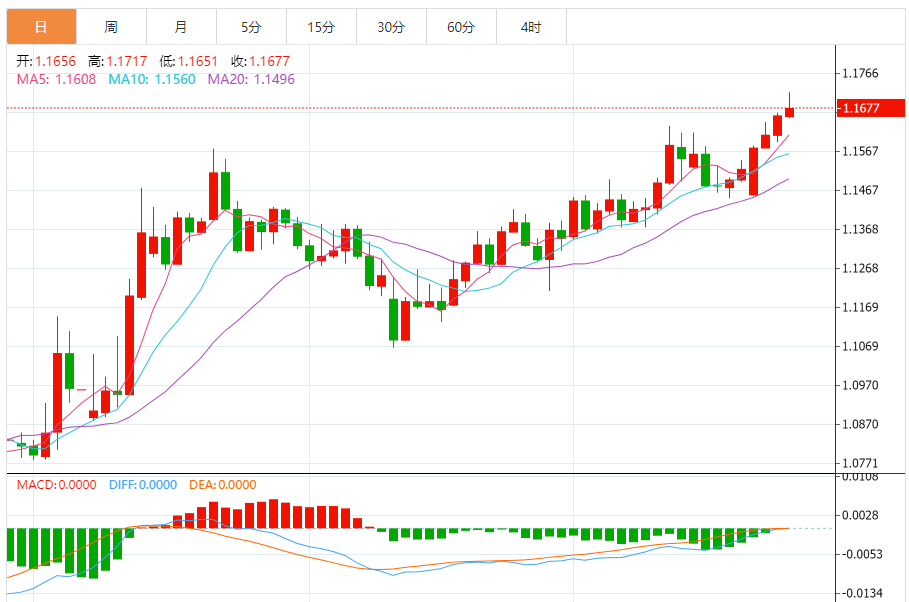Click the 1.1169 price axis label
The height and width of the screenshot is (602, 909).
point(860,307)
